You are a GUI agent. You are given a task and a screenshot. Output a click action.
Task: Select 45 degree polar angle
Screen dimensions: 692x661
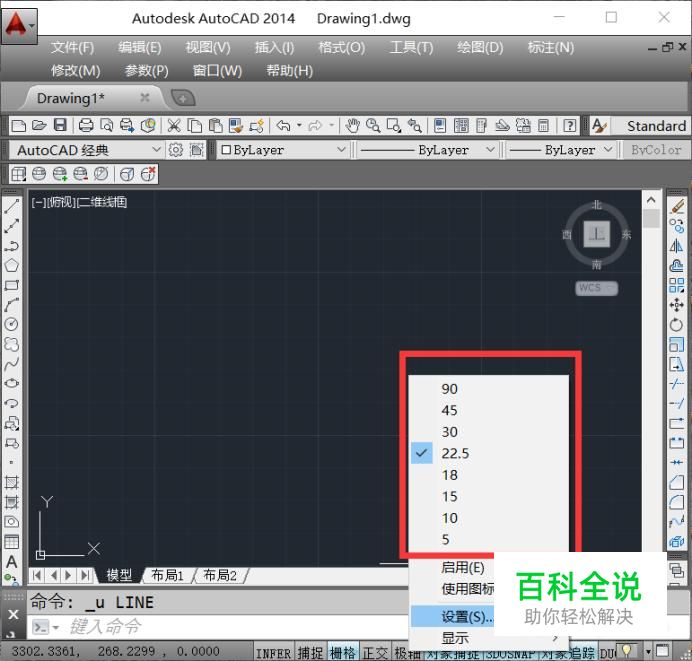[x=489, y=411]
